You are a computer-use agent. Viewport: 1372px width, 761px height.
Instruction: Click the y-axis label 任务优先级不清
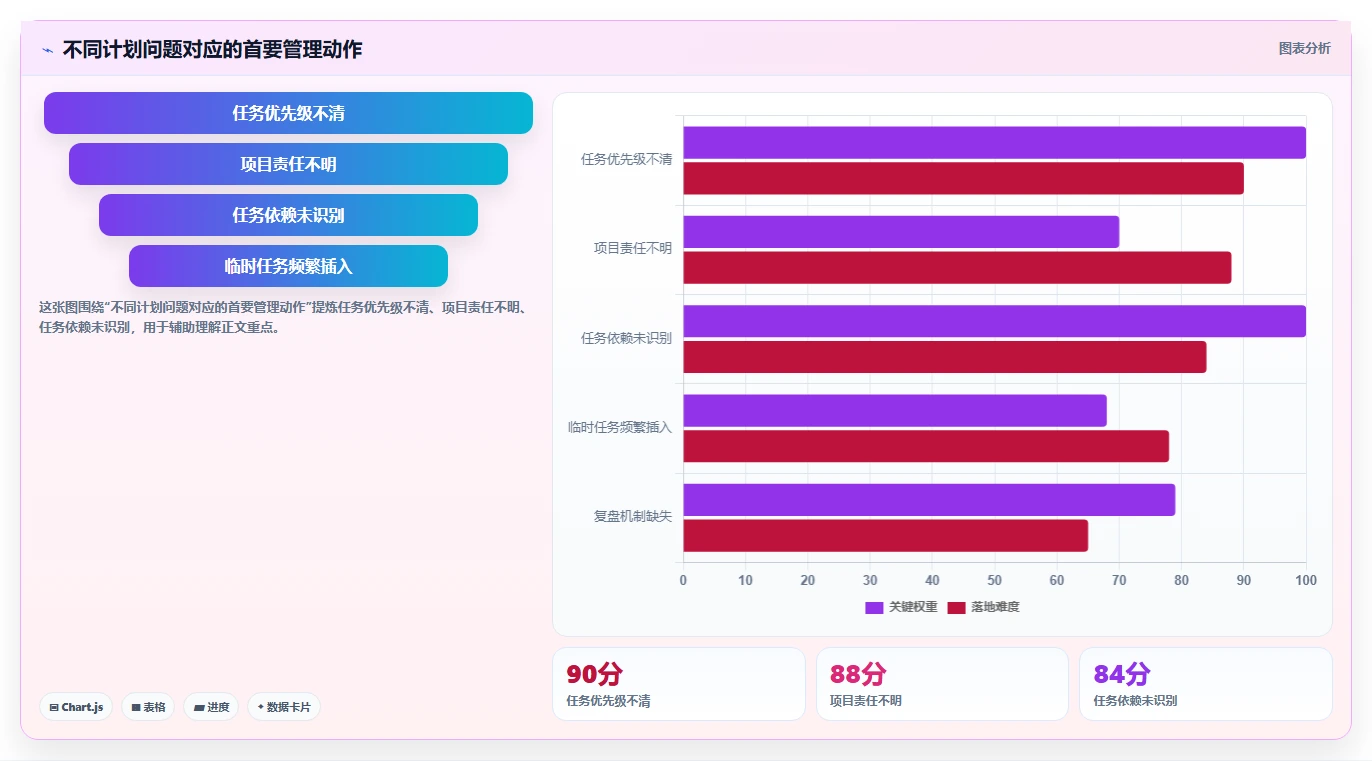pos(626,159)
